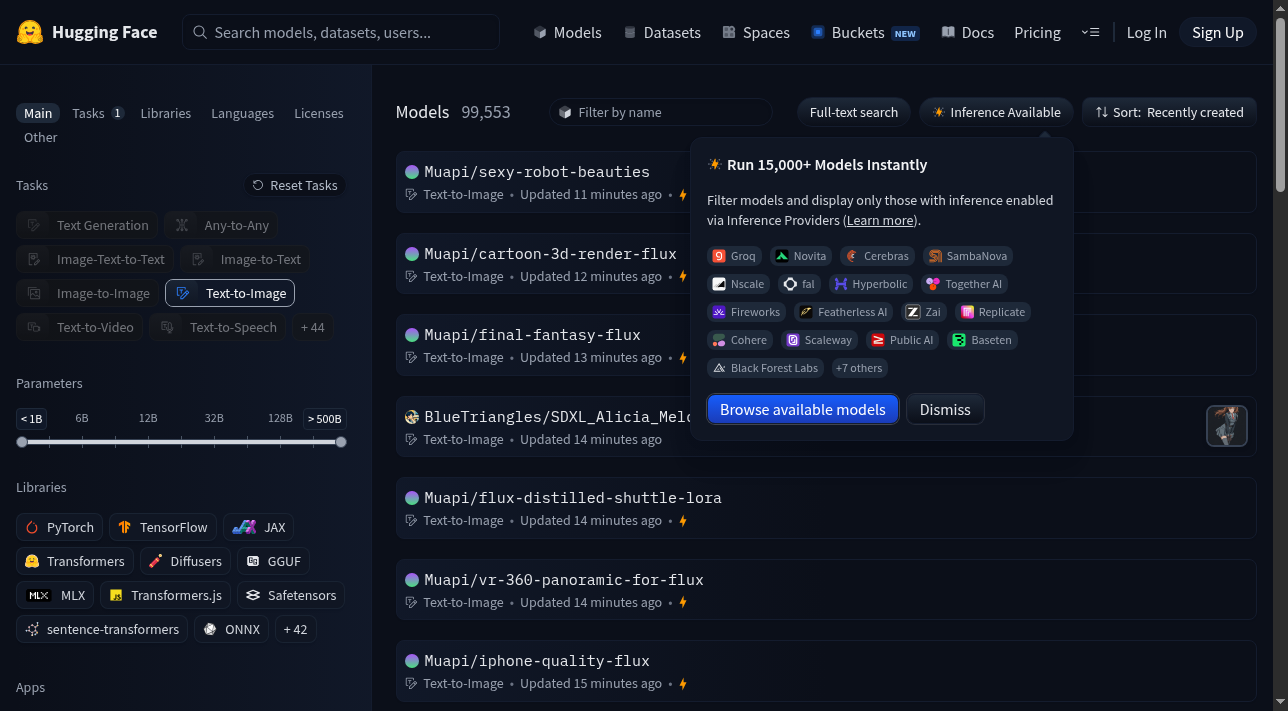Select the Main filter tab
This screenshot has width=1288, height=711.
pyautogui.click(x=38, y=113)
